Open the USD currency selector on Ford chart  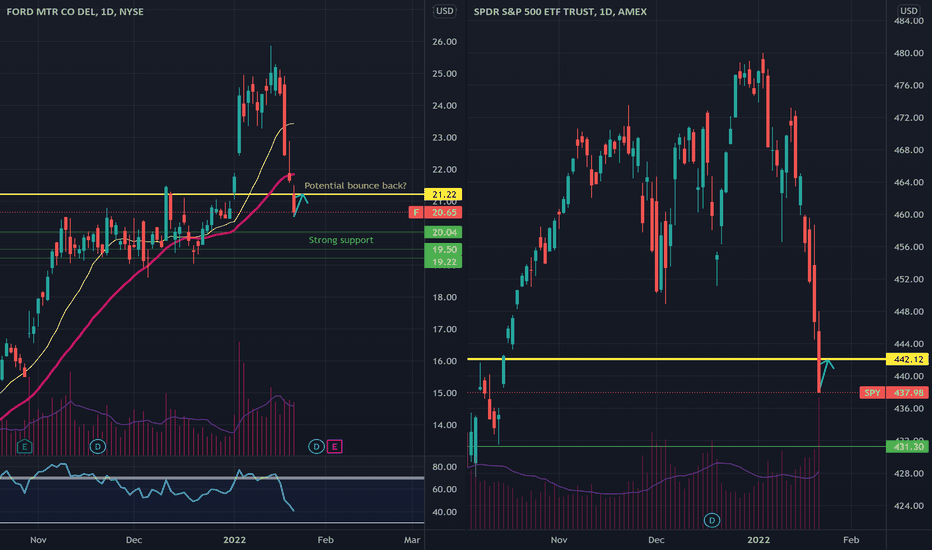coord(445,11)
